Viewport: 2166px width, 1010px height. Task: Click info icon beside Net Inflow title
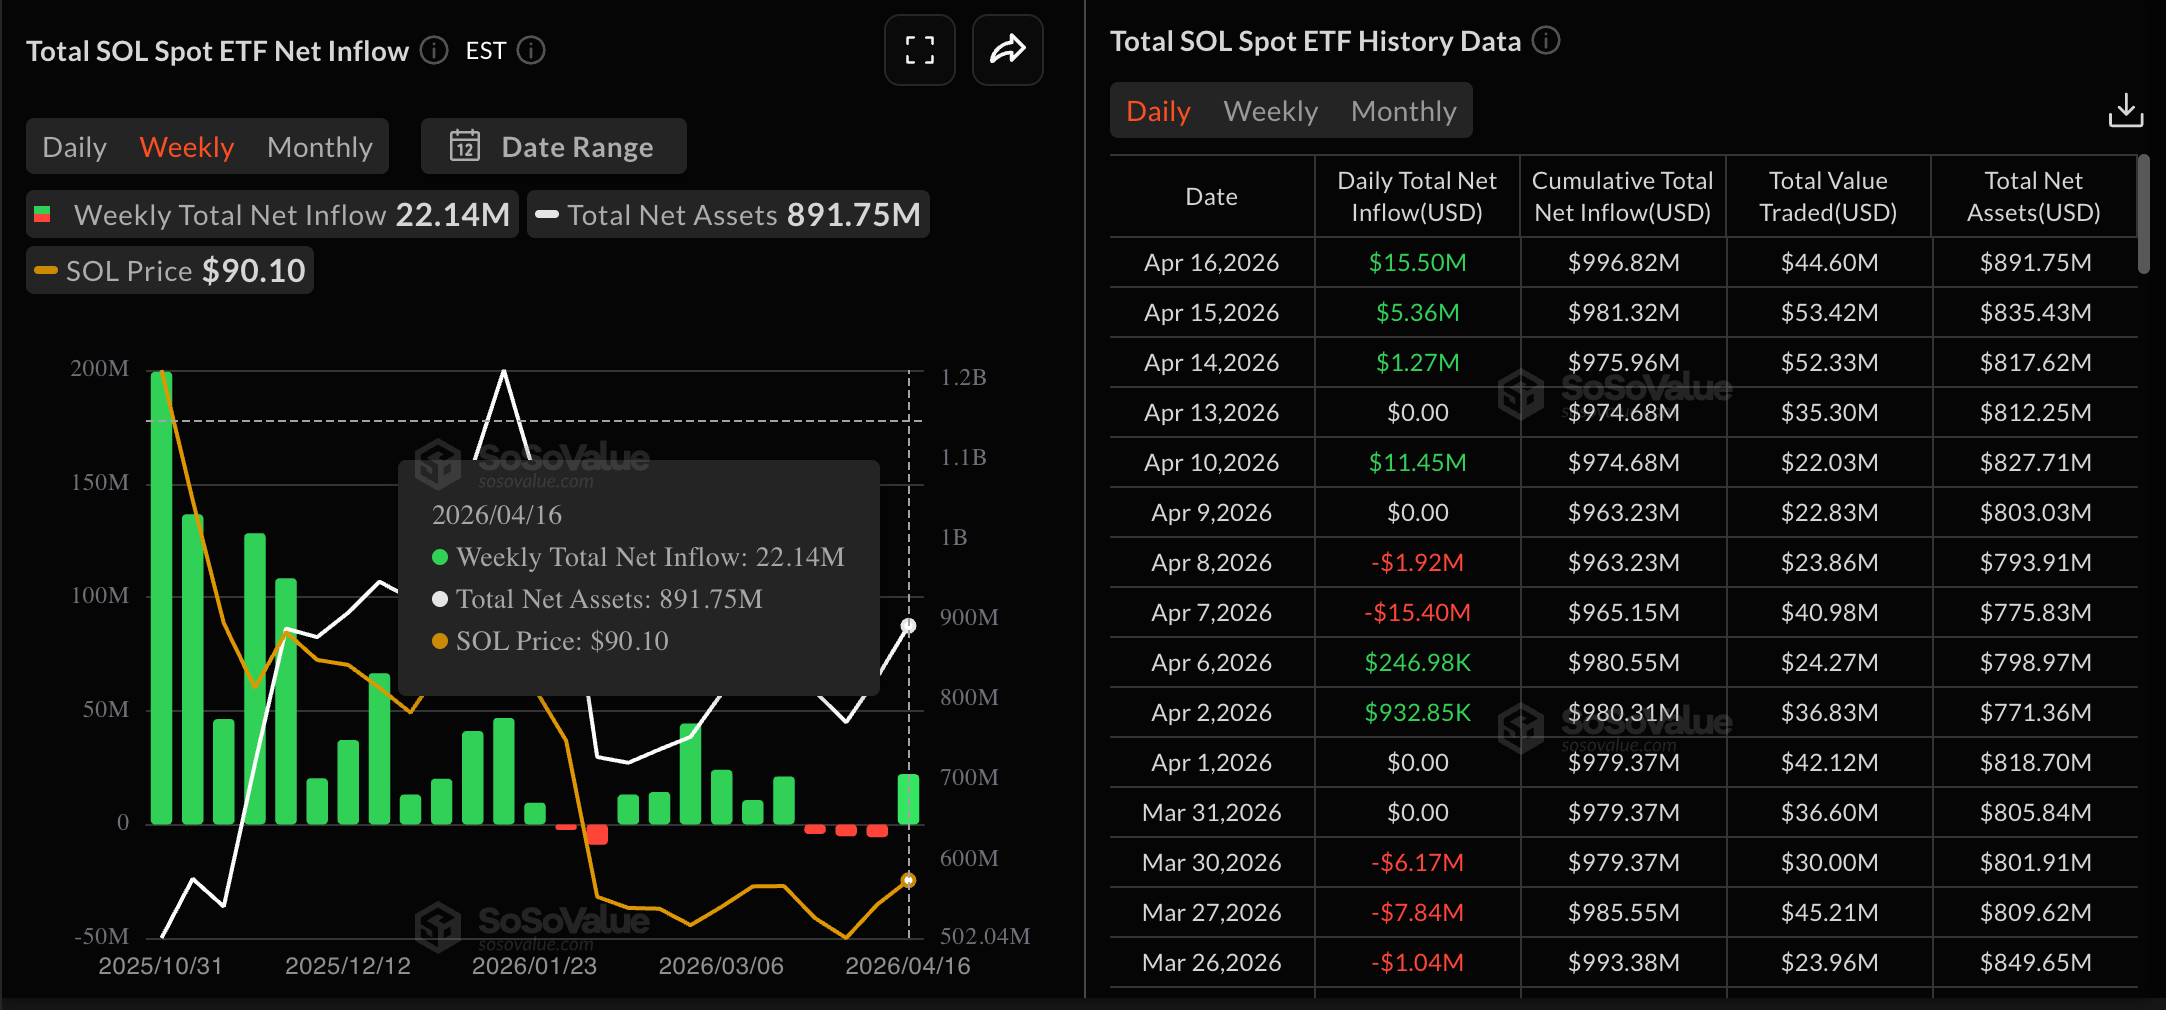434,50
